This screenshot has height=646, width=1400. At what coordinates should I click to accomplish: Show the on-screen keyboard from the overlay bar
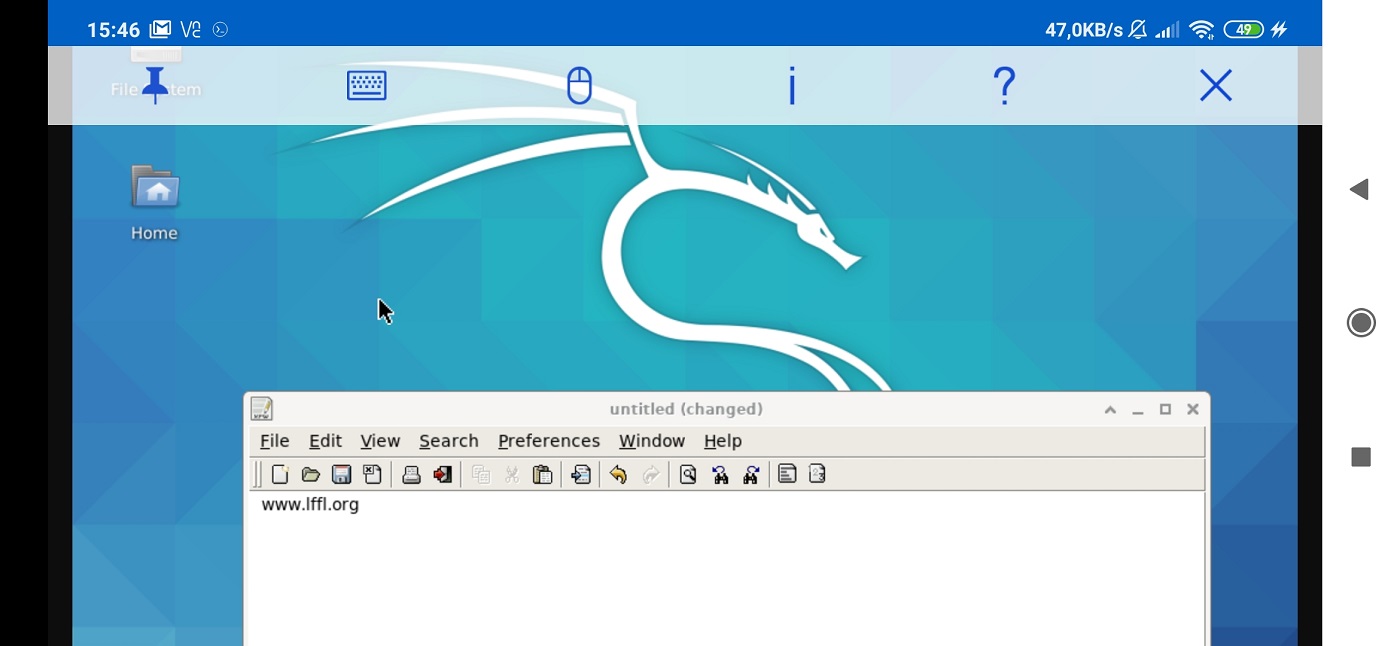pyautogui.click(x=367, y=86)
